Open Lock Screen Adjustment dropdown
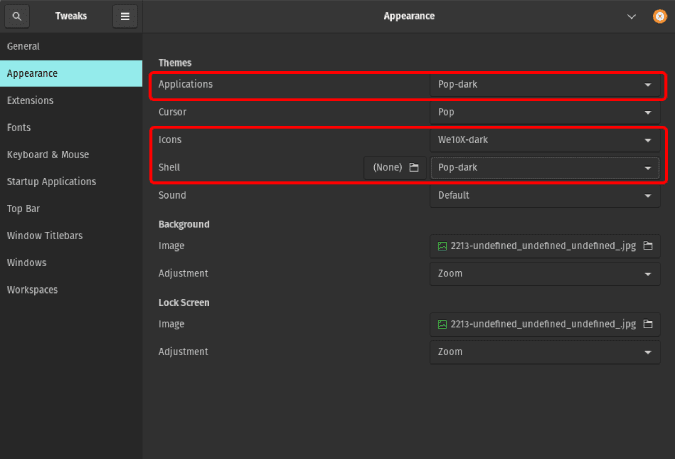Viewport: 675px width, 459px height. click(x=545, y=352)
